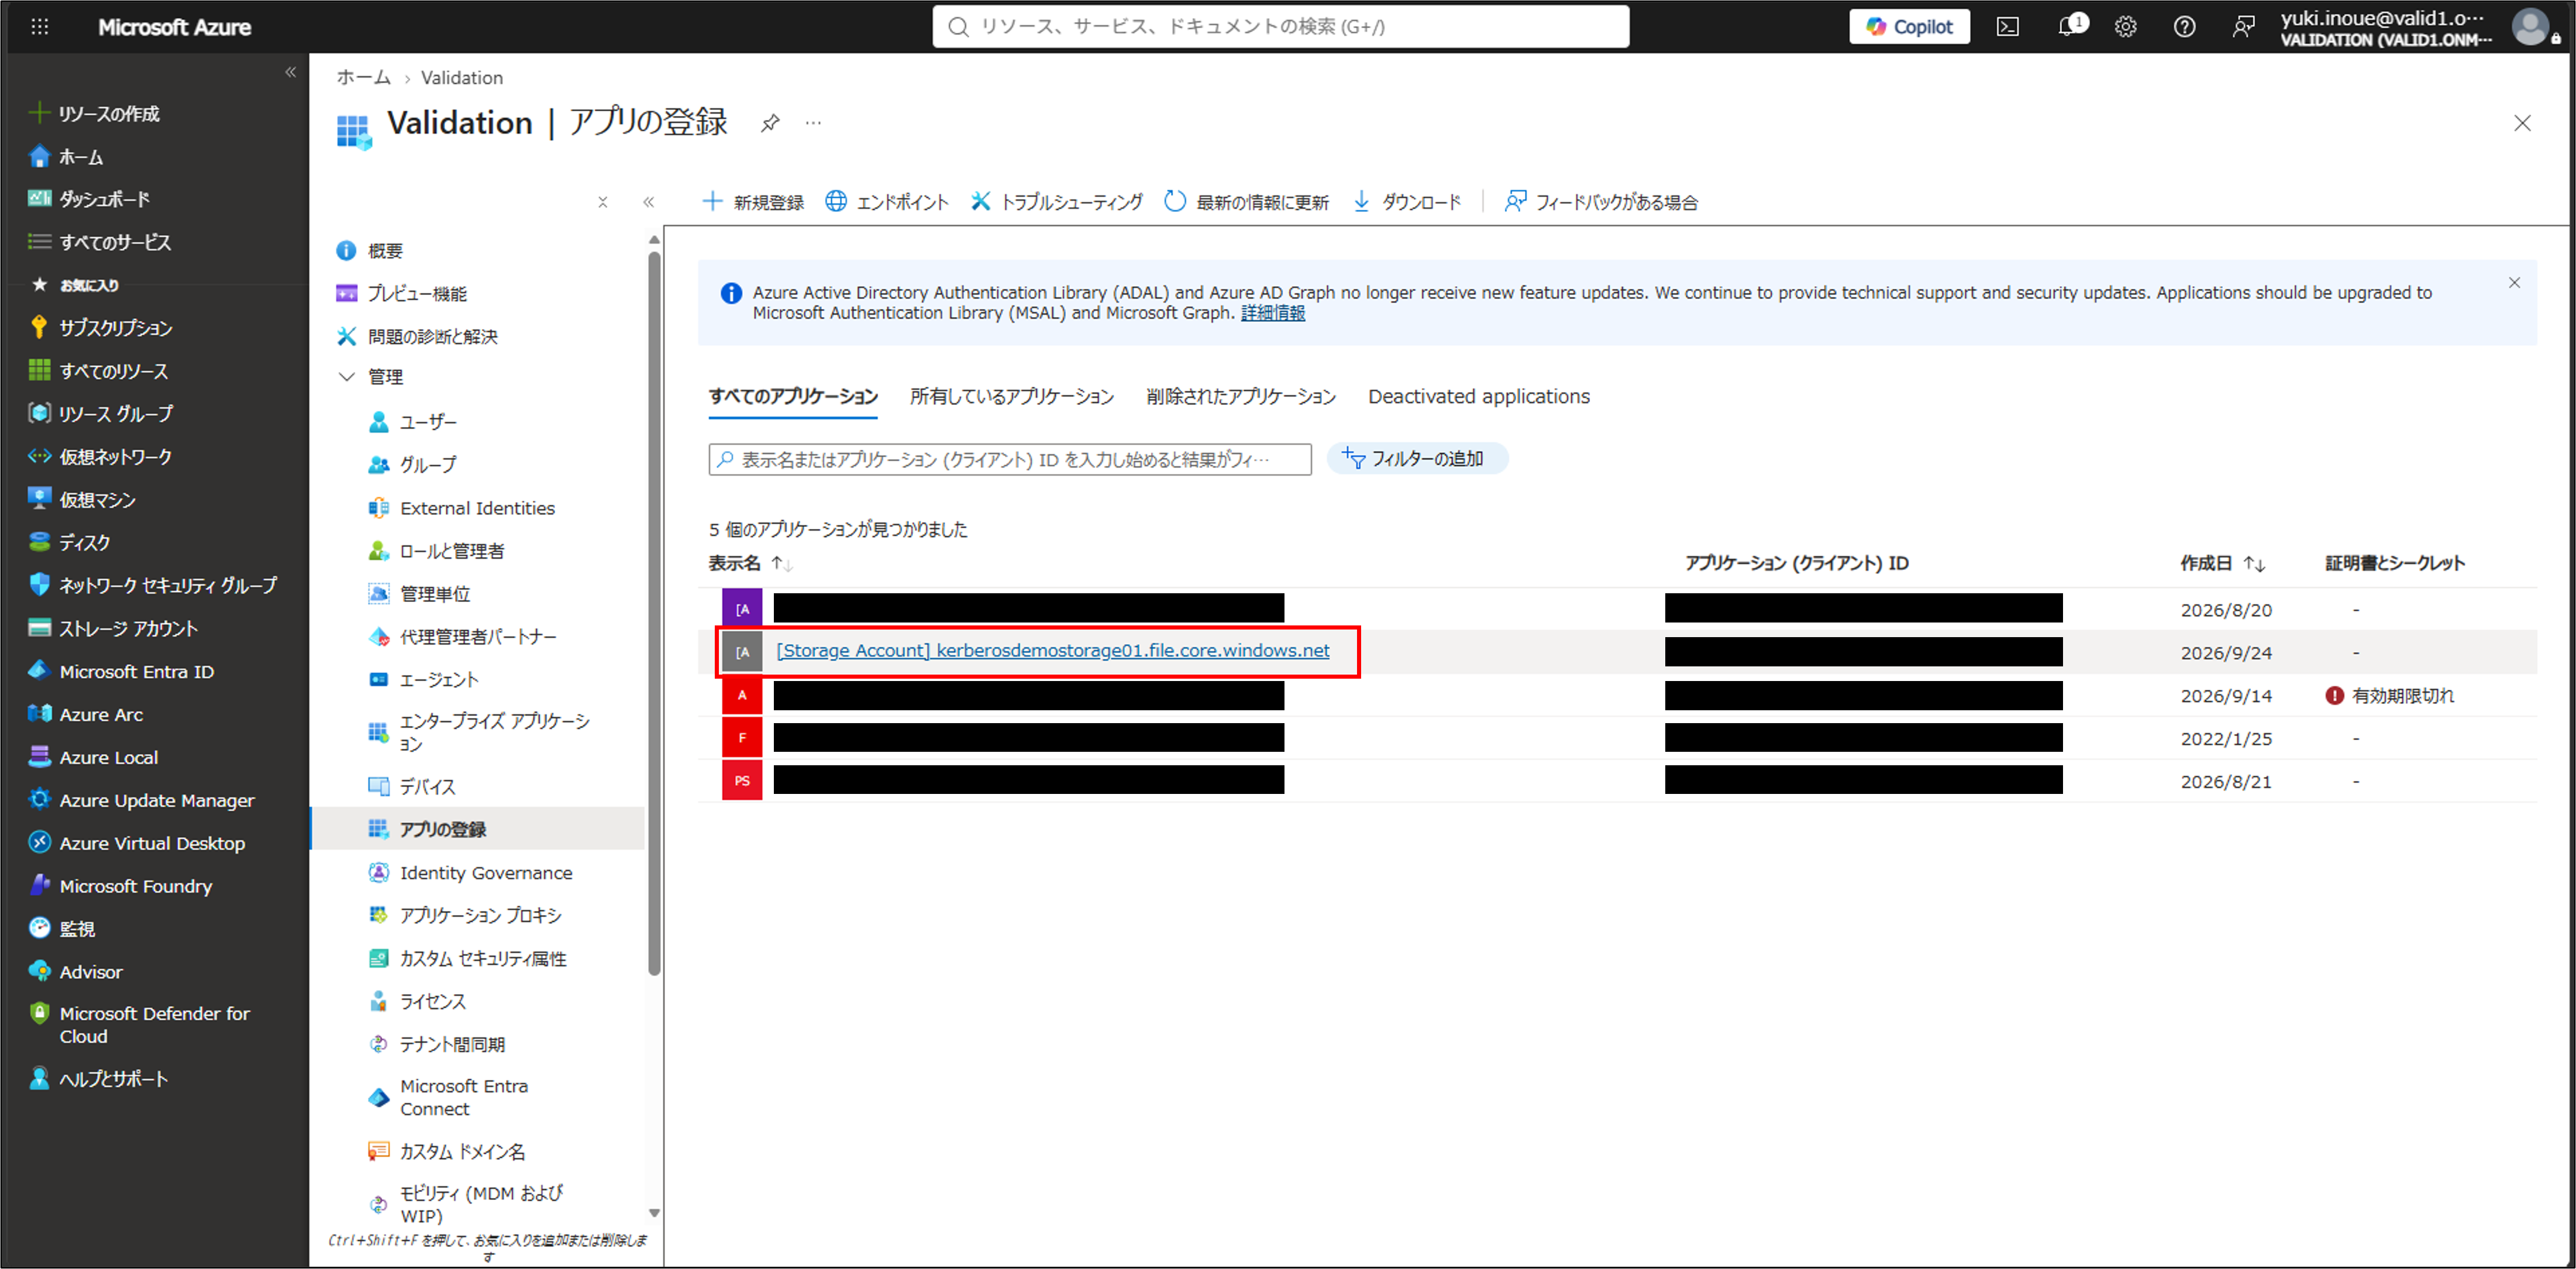Focus the application name or ID search box
Image resolution: width=2576 pixels, height=1269 pixels.
click(x=1010, y=459)
